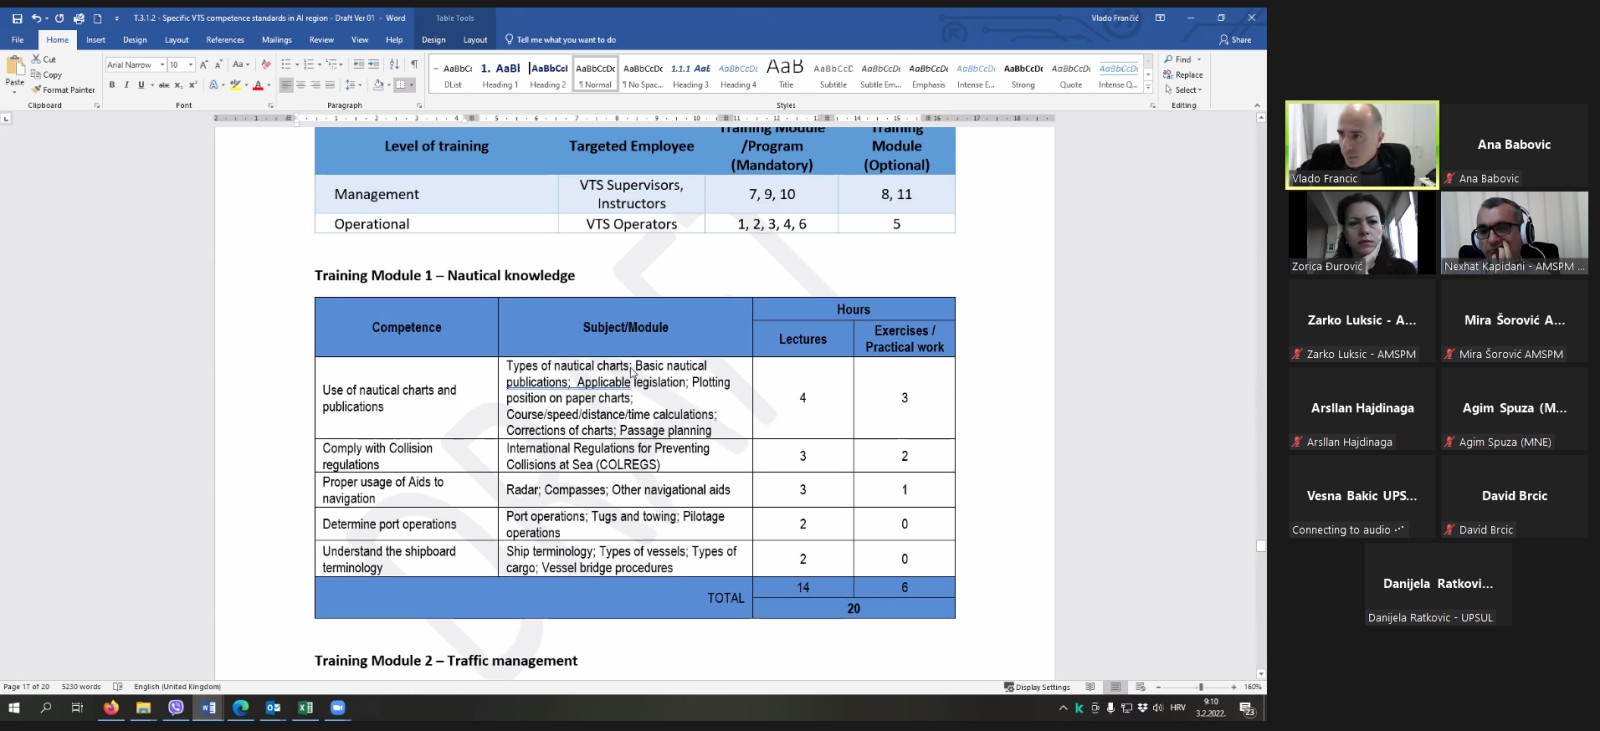This screenshot has width=1600, height=731.
Task: Click the Zoom In plus button
Action: click(1234, 687)
